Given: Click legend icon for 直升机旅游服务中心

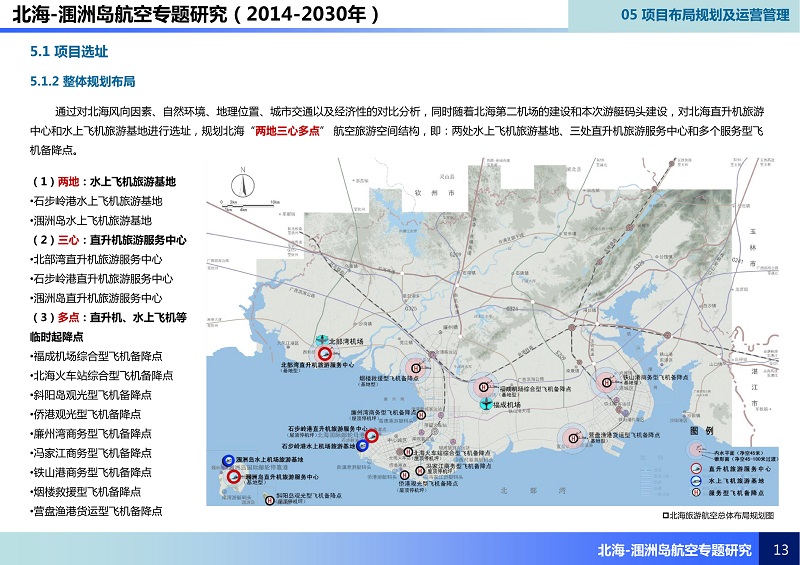Looking at the screenshot, I should [694, 467].
